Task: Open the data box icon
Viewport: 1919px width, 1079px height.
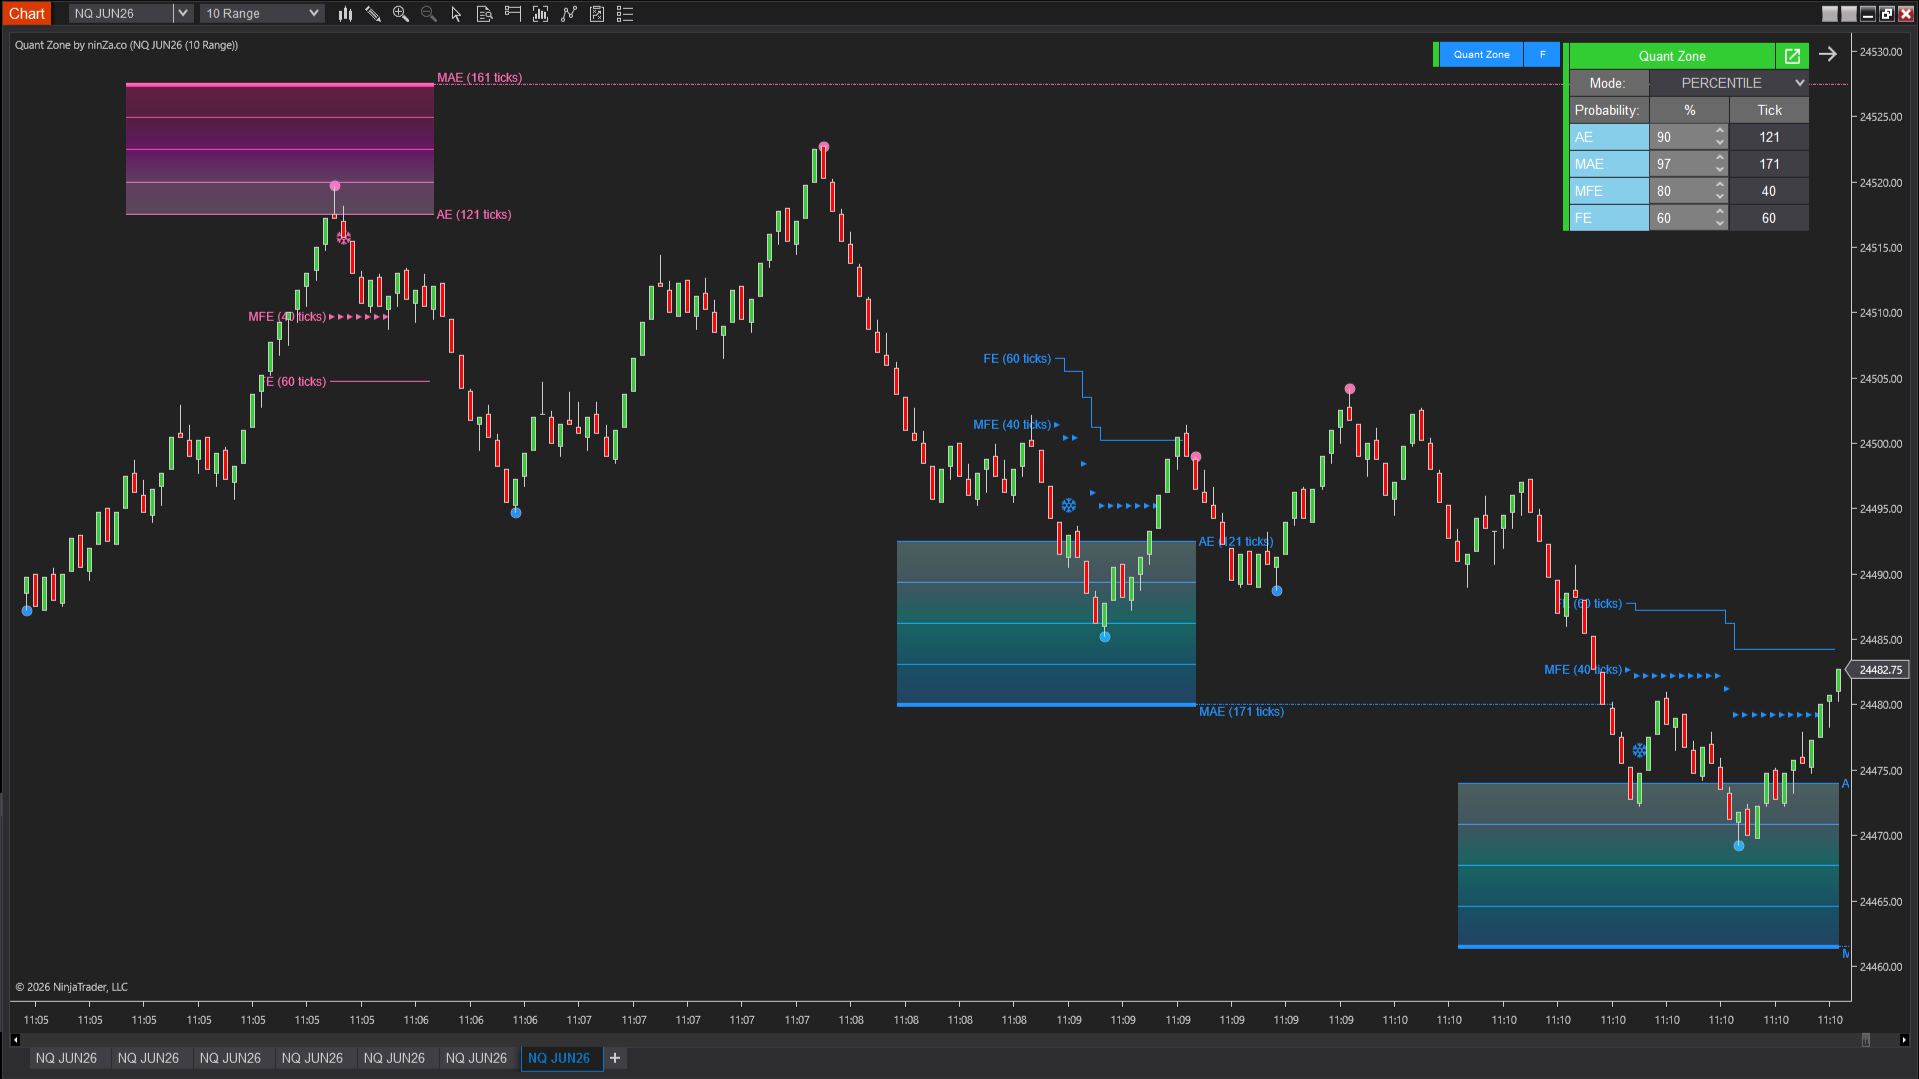Action: [484, 14]
